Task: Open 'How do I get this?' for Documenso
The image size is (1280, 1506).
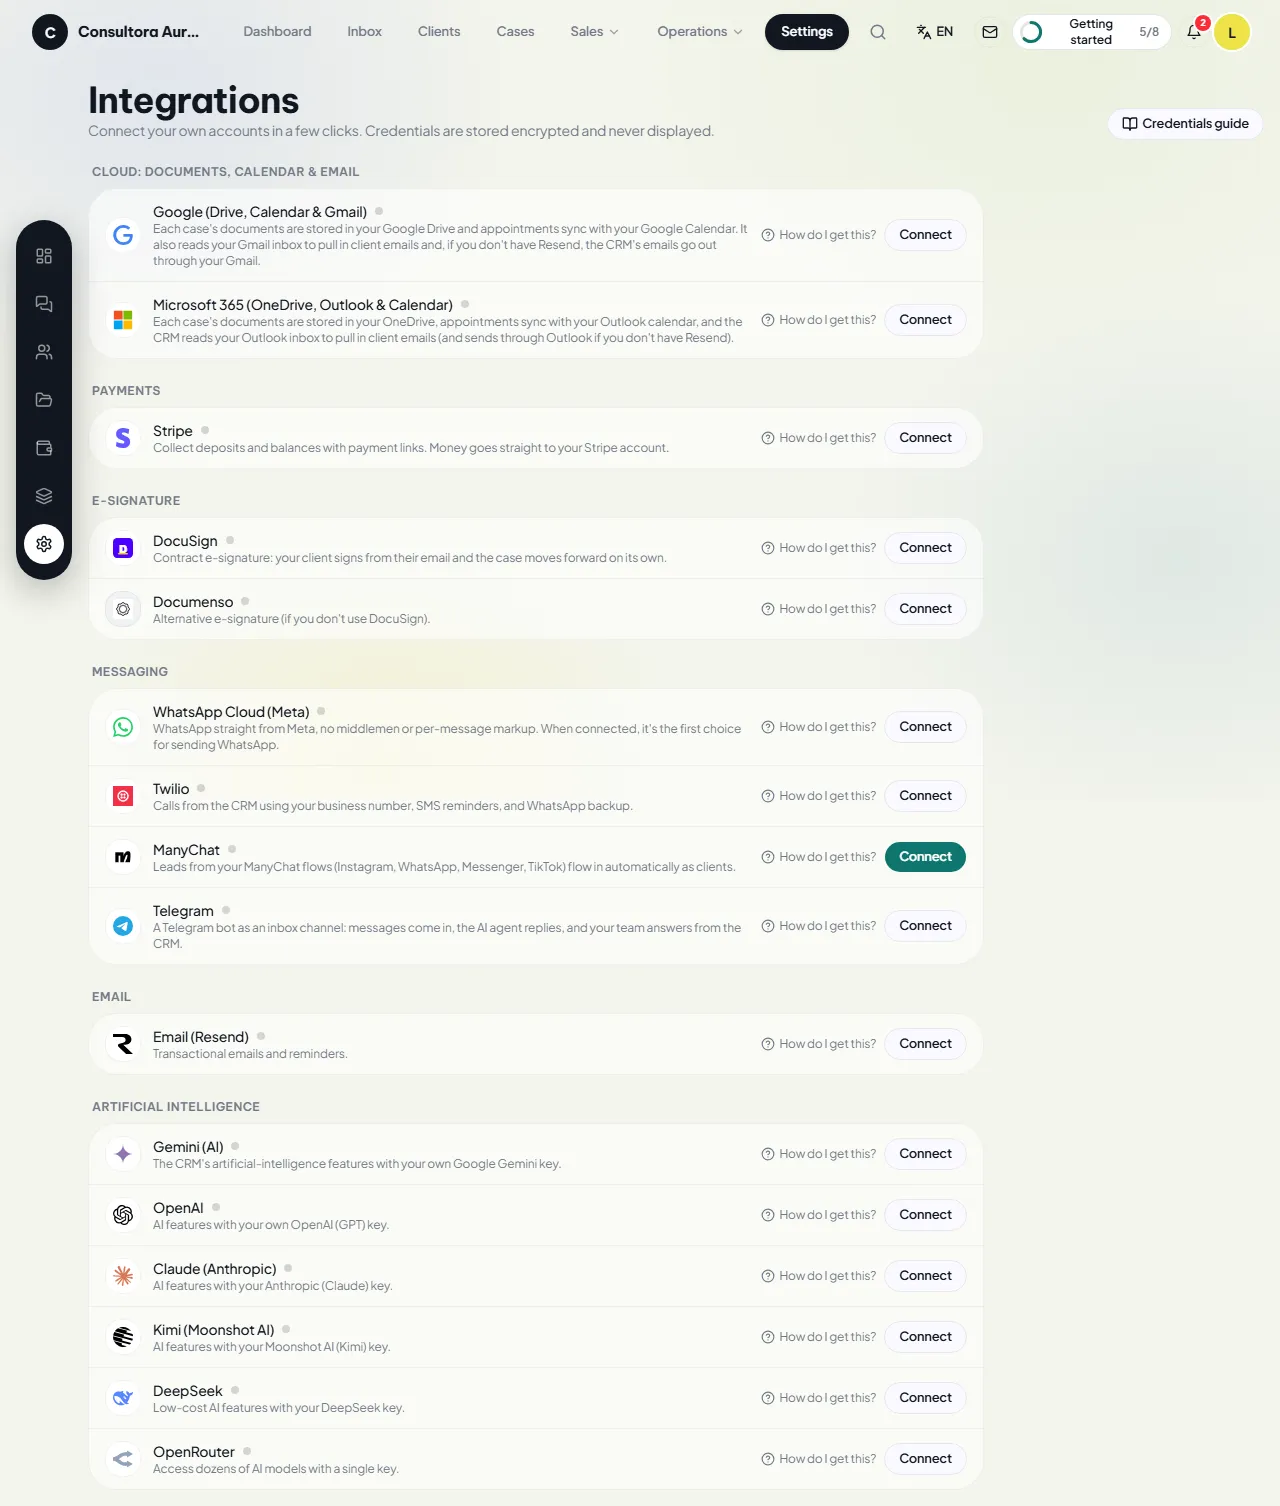Action: click(819, 609)
